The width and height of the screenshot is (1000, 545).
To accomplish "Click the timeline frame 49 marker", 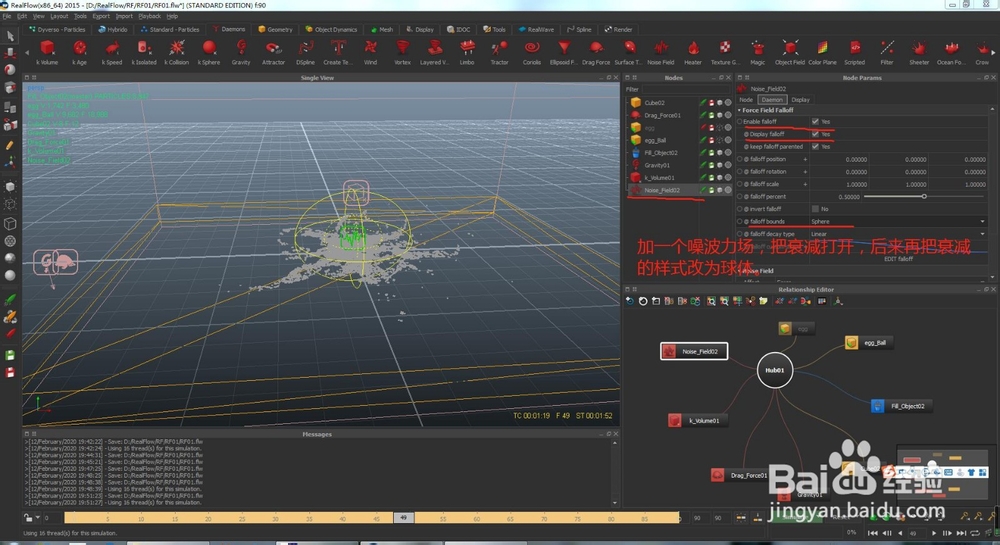I will tap(403, 518).
